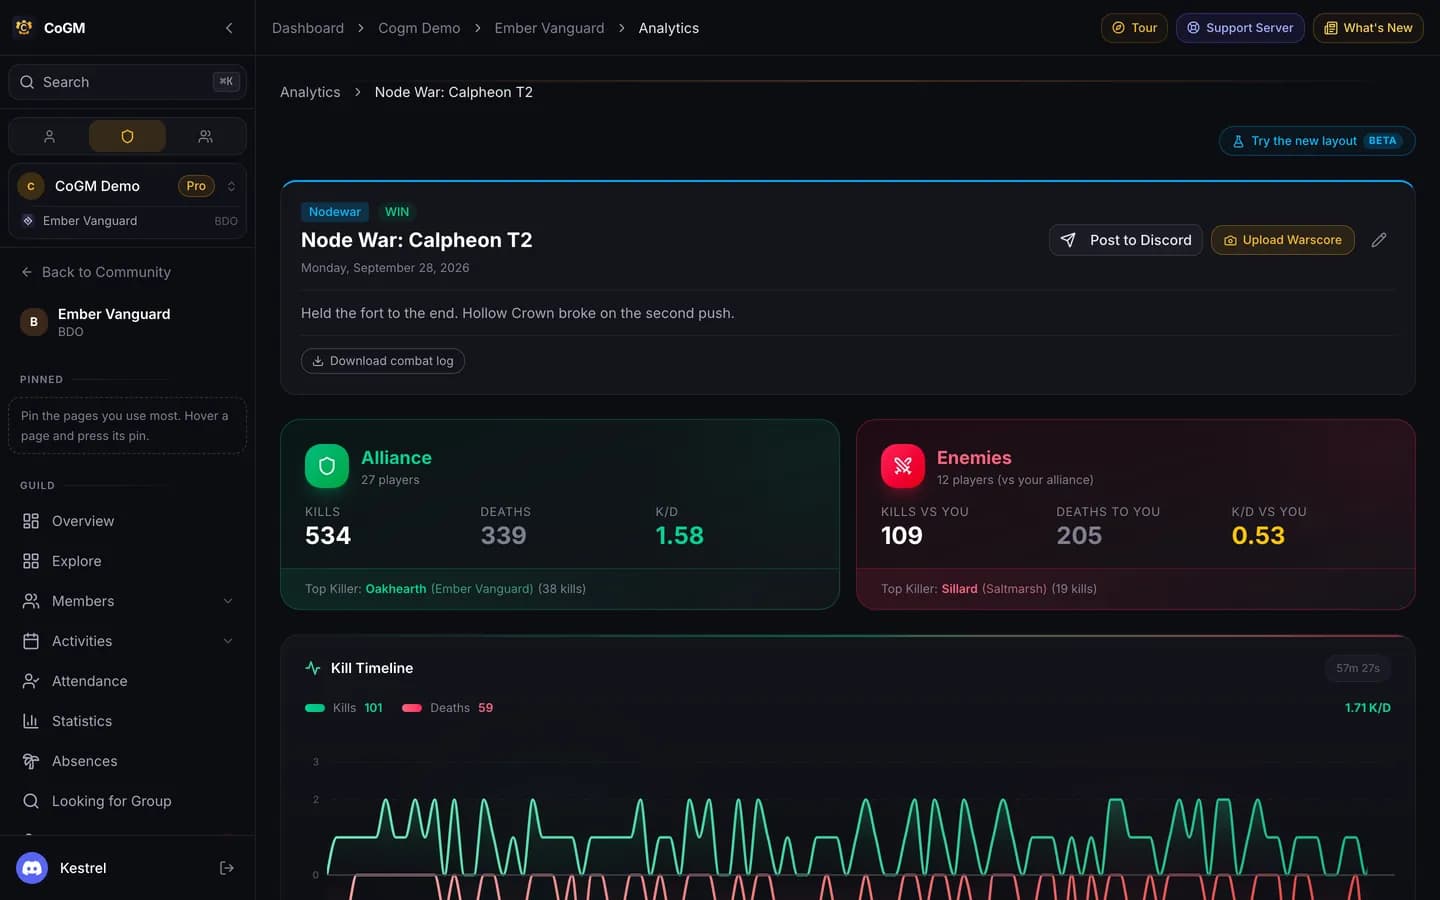Click the Analytics link above the war title

pos(310,92)
